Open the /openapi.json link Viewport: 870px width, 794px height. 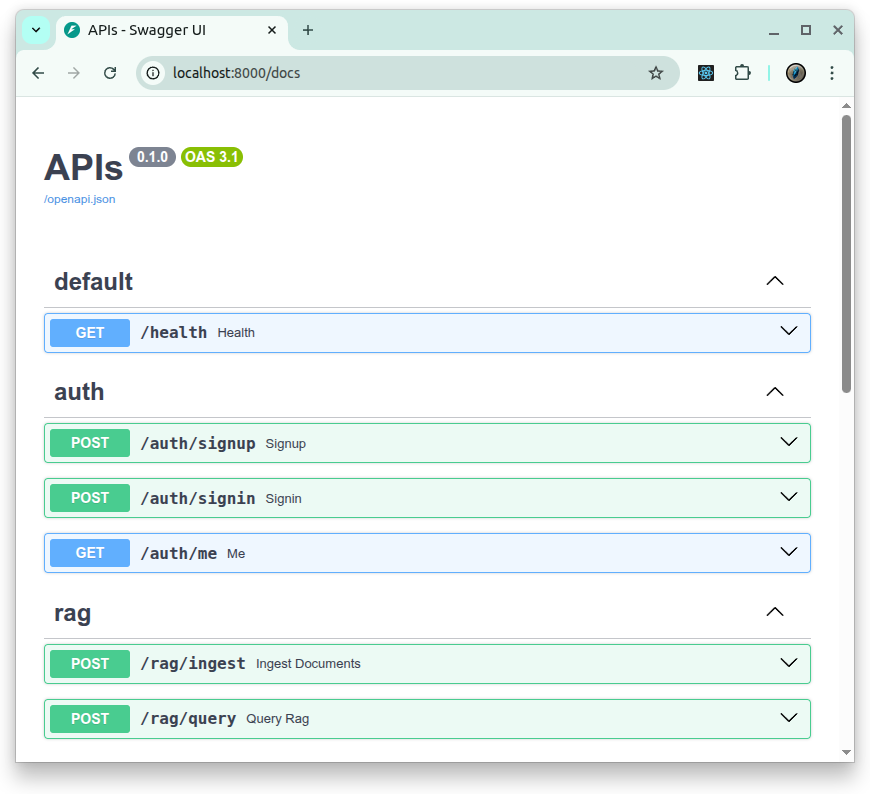(x=80, y=199)
